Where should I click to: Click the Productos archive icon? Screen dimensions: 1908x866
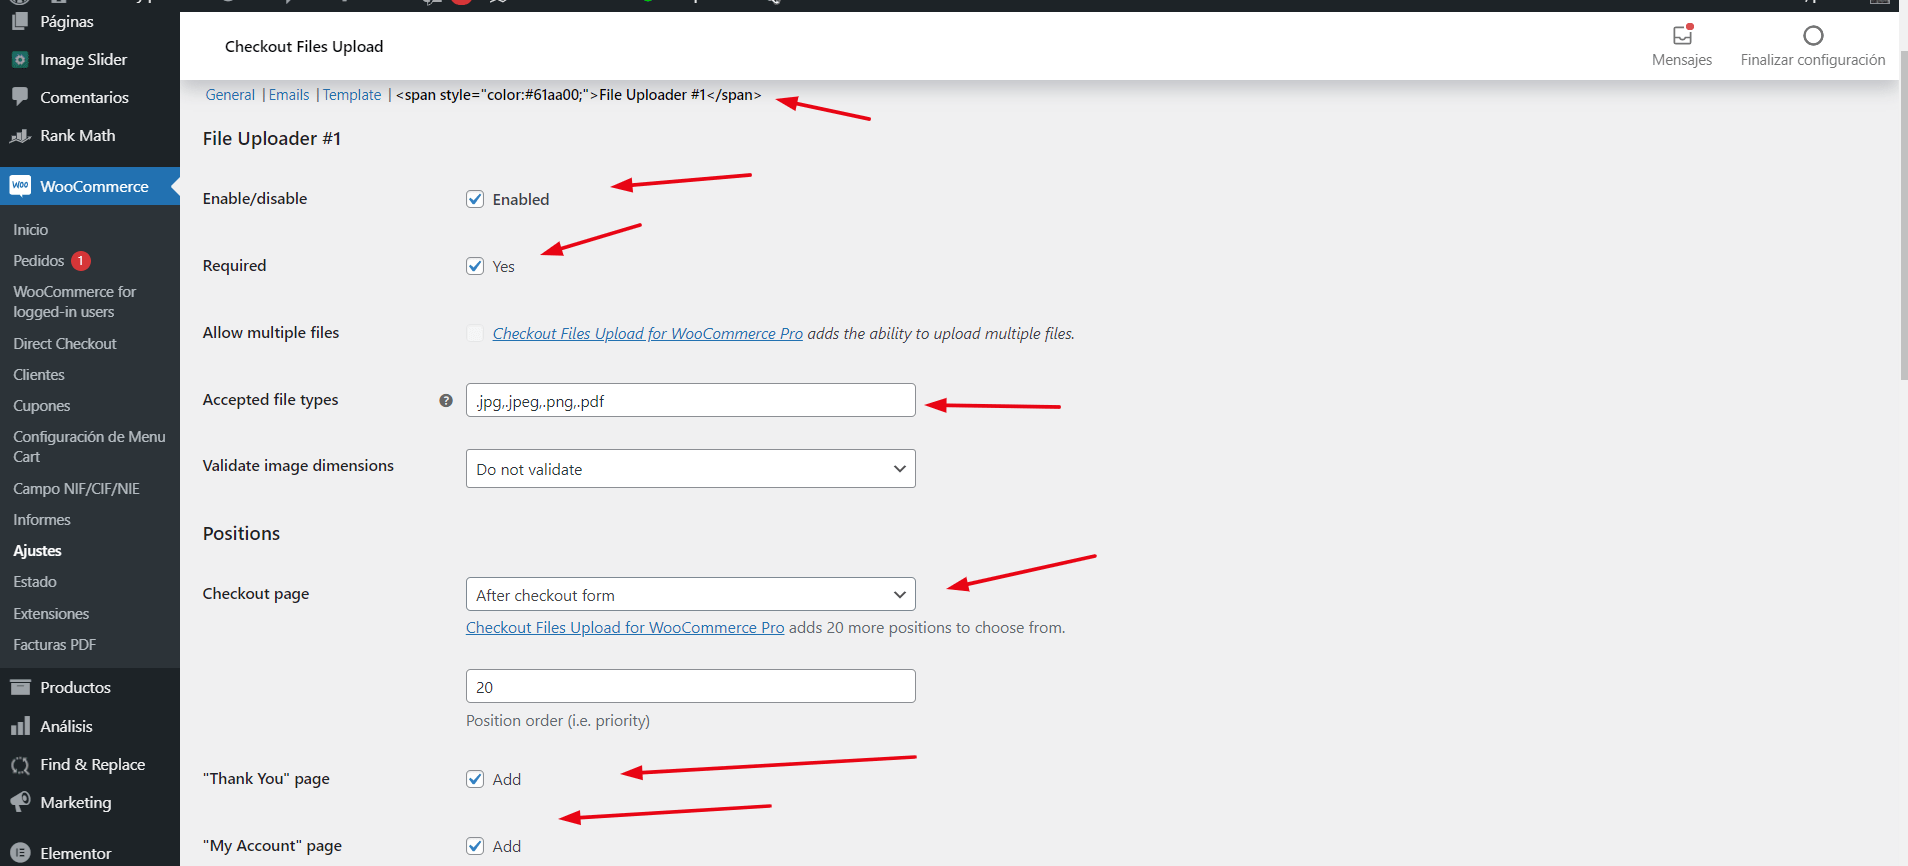click(20, 687)
